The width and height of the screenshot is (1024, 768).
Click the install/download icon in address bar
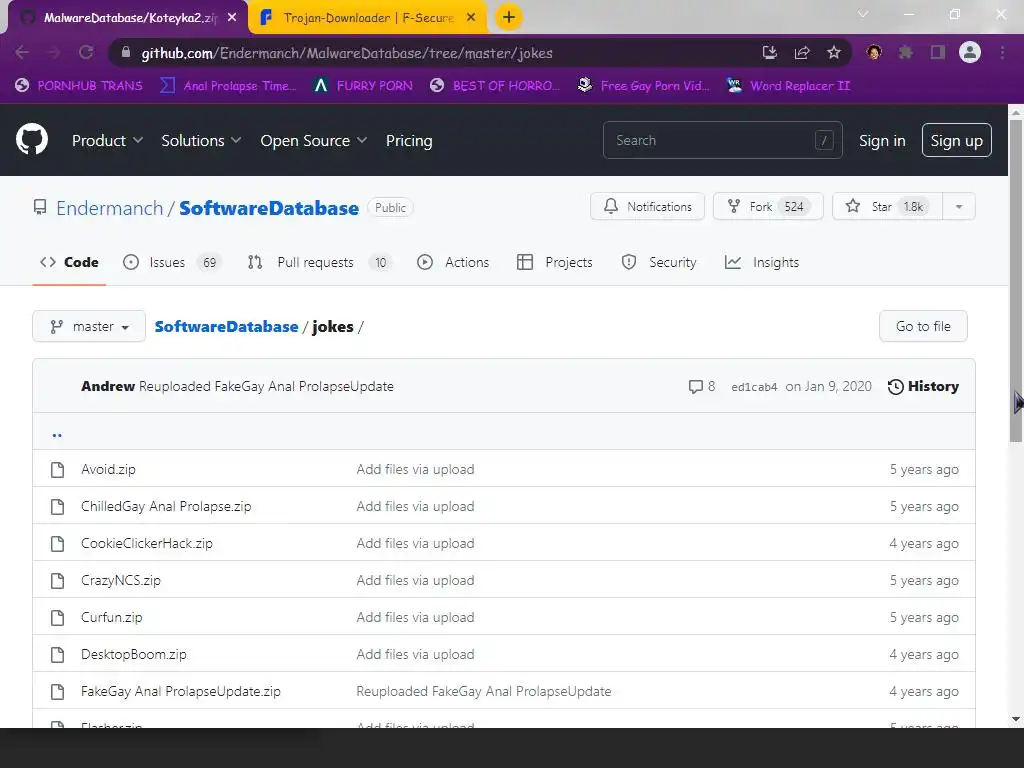click(x=770, y=52)
